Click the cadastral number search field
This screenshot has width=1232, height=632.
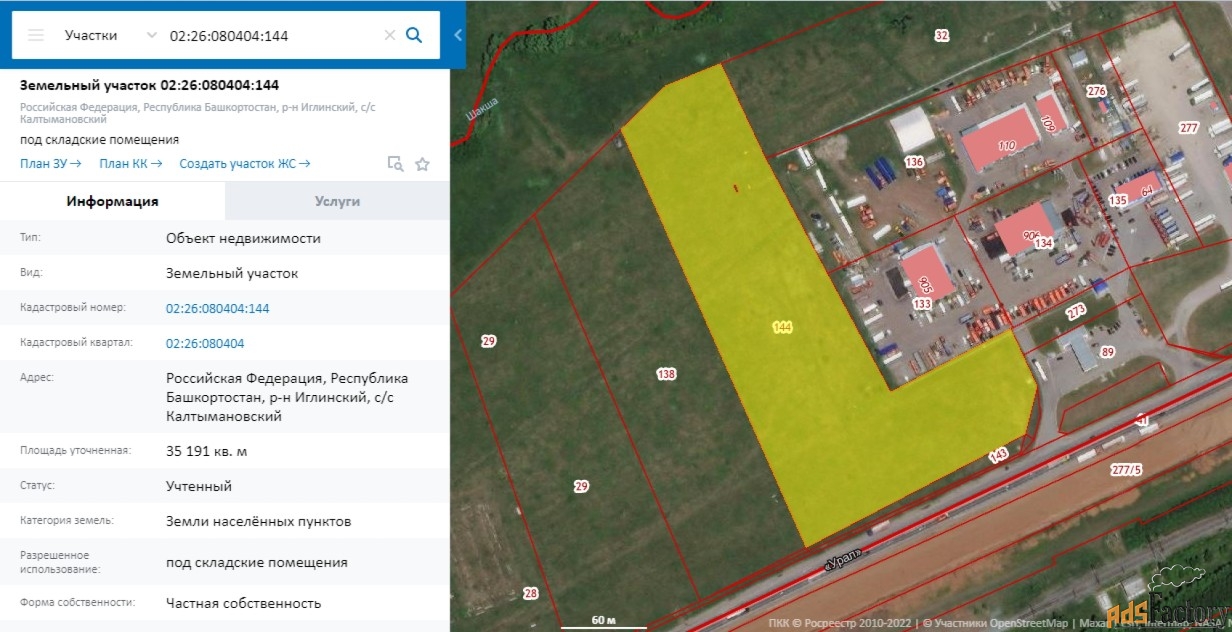[x=270, y=35]
